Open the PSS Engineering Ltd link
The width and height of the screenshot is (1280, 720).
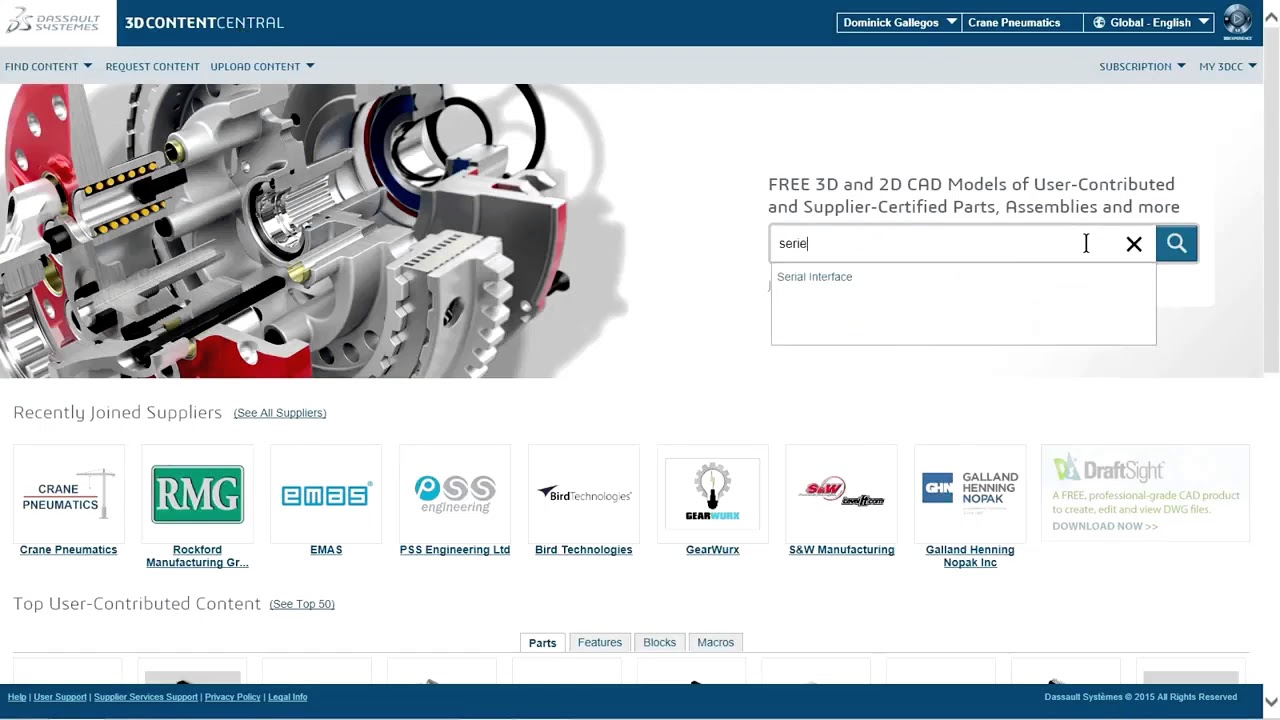tap(455, 550)
